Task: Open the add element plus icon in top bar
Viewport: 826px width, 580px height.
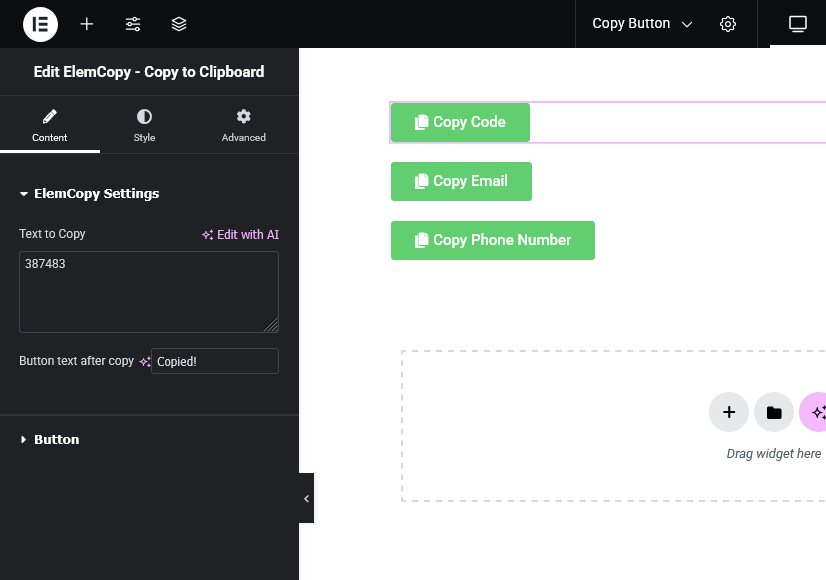Action: point(87,24)
